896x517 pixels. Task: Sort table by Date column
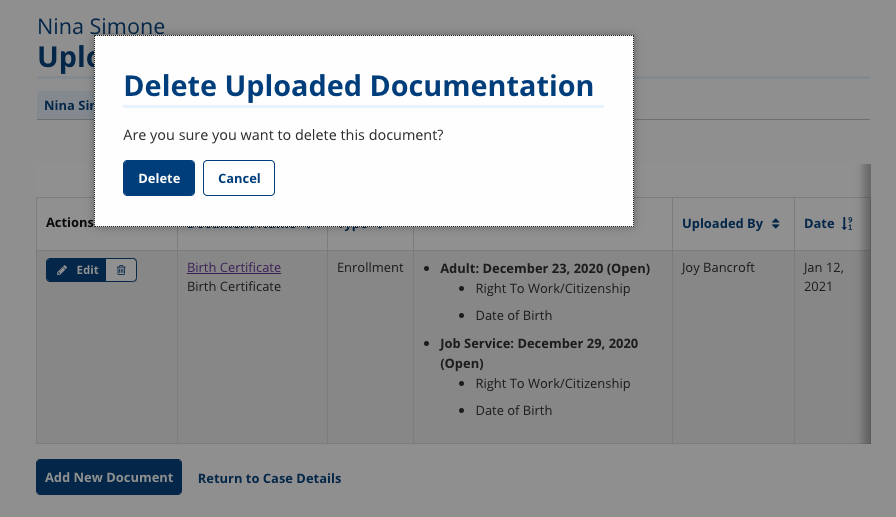tap(828, 223)
